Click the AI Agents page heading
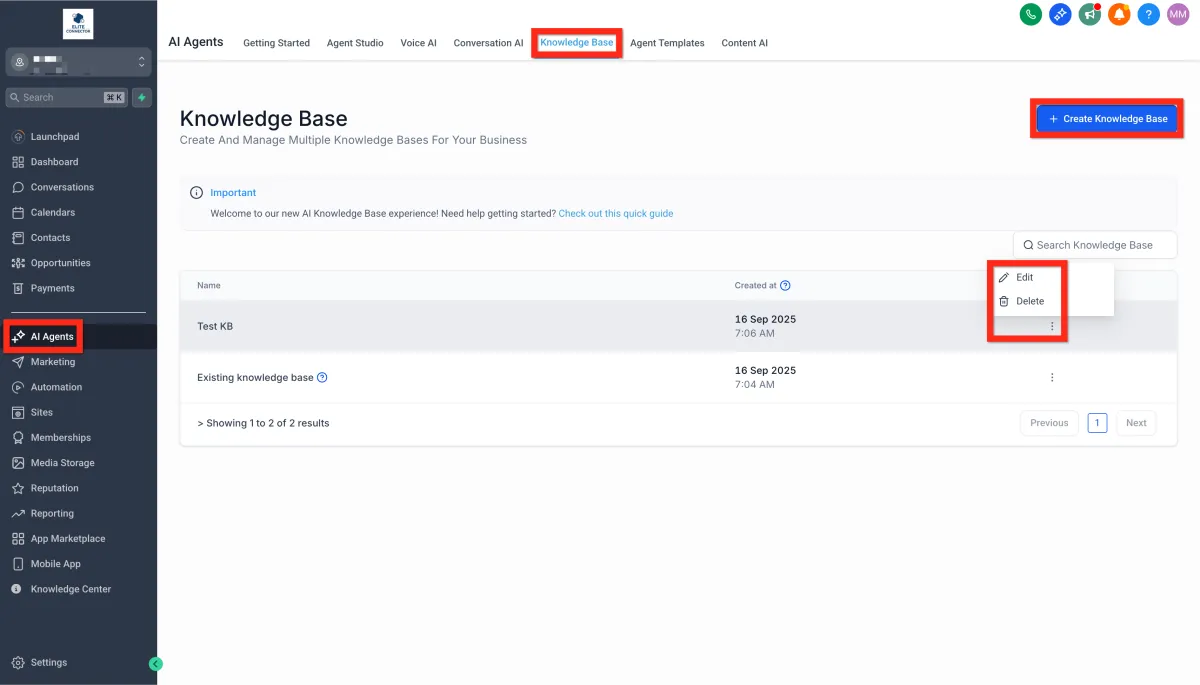Screen dimensions: 1200x685 (196, 42)
